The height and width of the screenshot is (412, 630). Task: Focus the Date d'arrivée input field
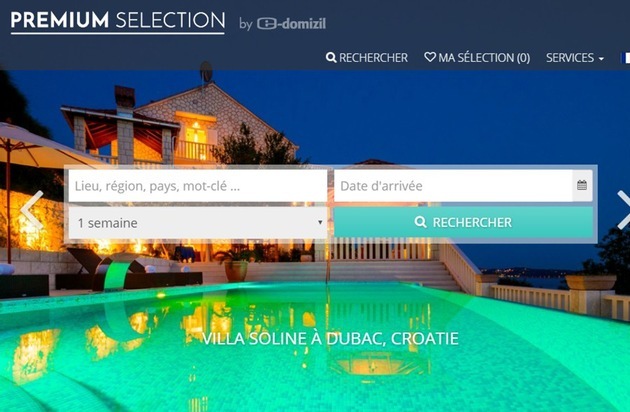coord(453,186)
